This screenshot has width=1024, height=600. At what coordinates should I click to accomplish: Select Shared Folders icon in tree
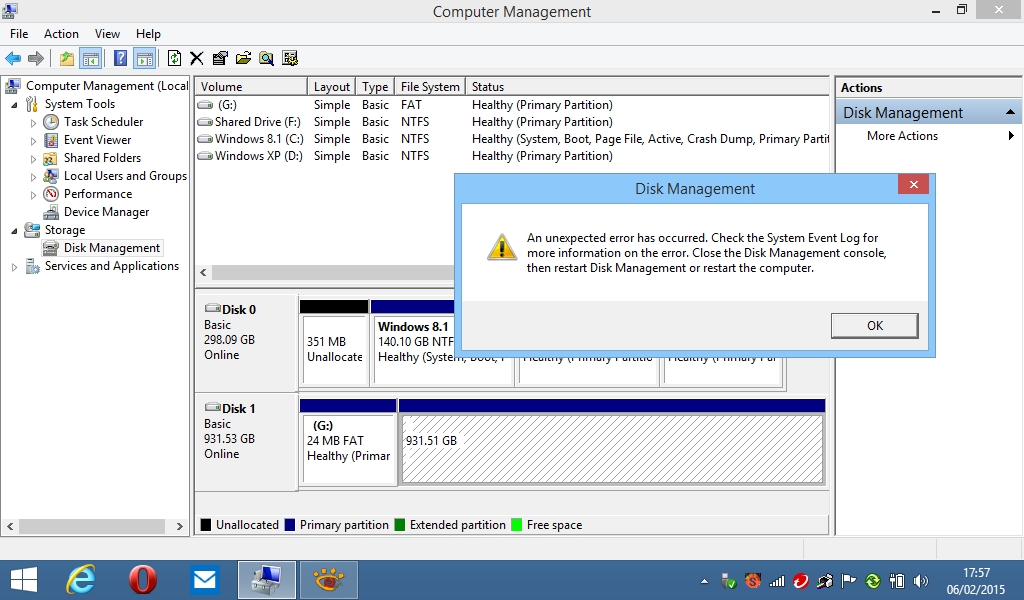(51, 158)
